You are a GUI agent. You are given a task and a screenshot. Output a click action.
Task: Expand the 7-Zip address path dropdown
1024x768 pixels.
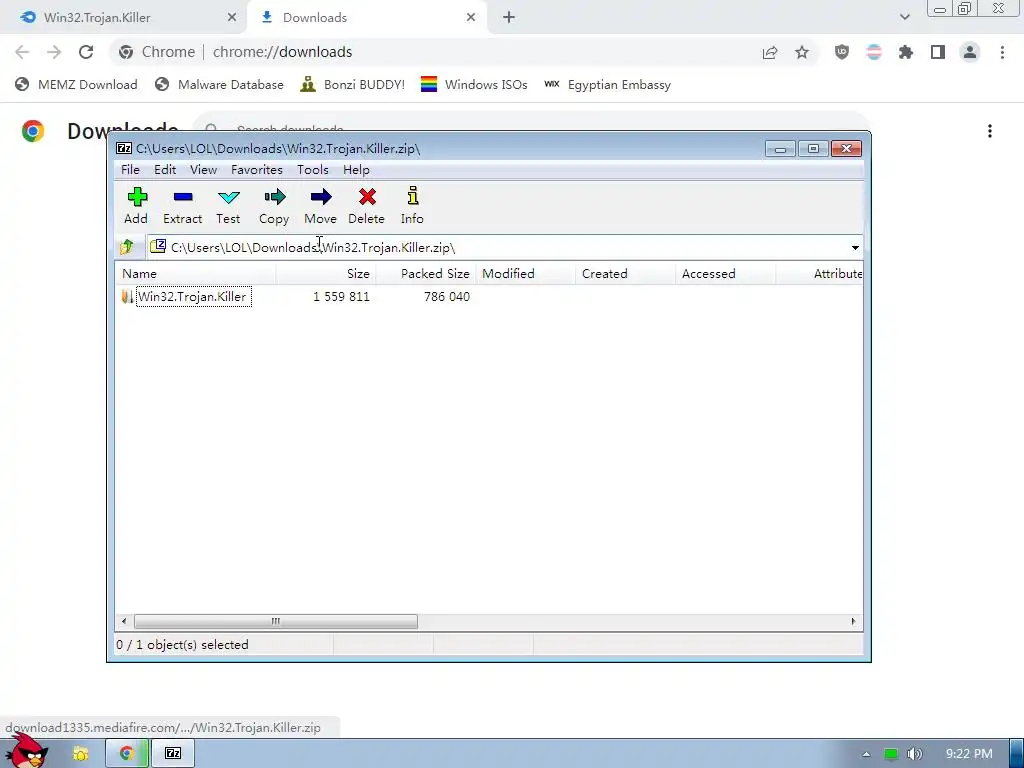tap(855, 248)
